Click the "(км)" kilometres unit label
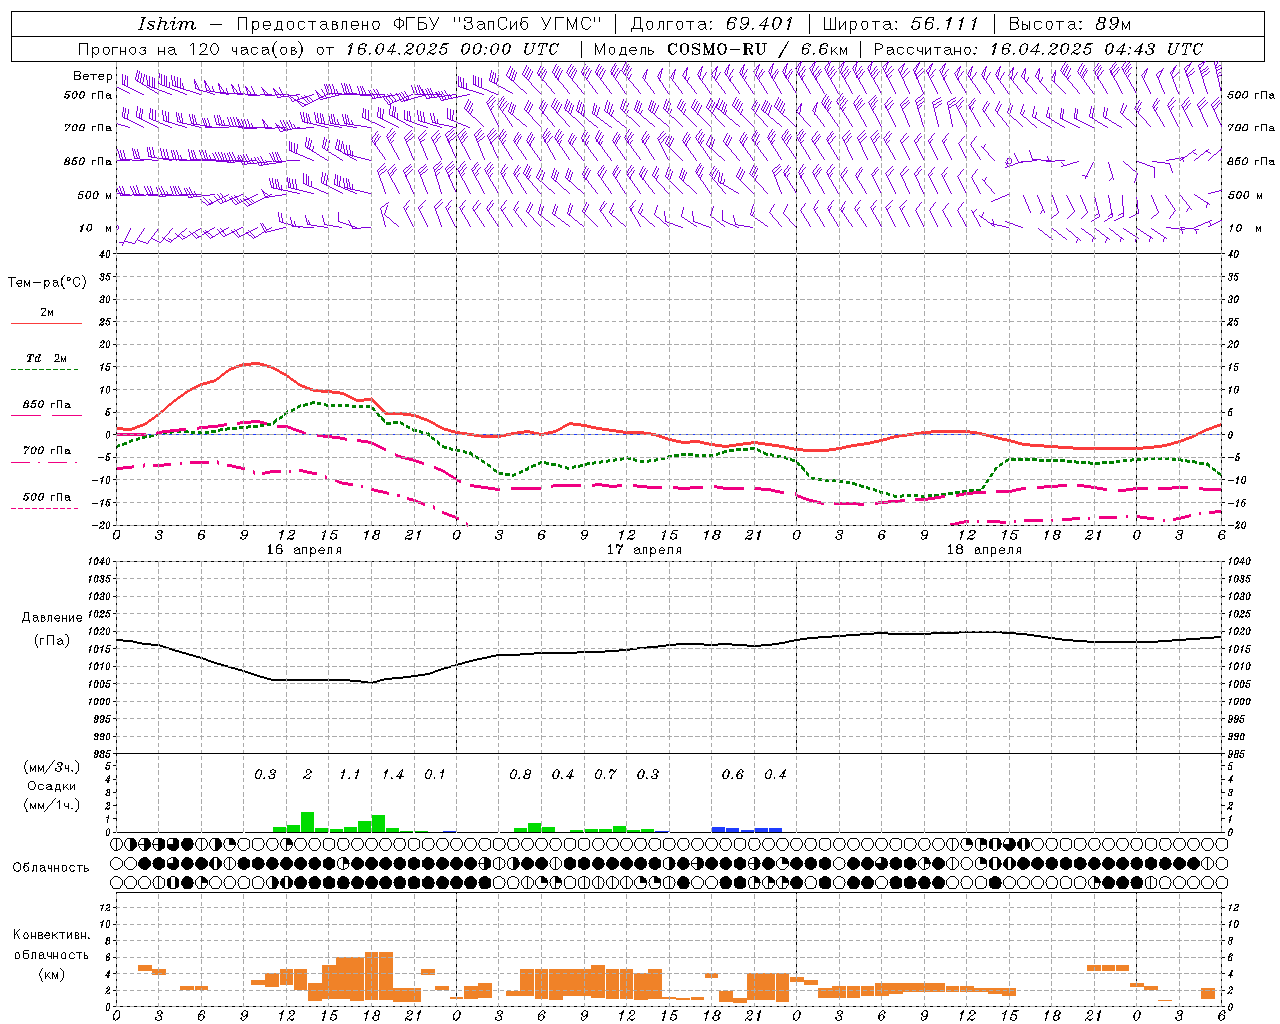1280x1024 pixels. coord(52,974)
